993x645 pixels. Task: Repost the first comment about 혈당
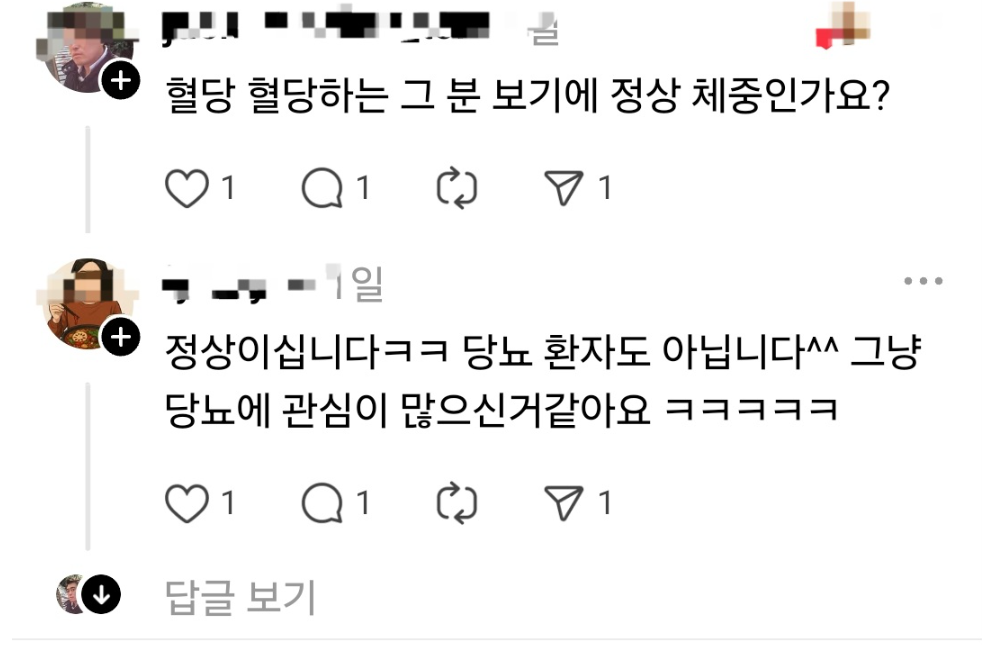pyautogui.click(x=457, y=188)
